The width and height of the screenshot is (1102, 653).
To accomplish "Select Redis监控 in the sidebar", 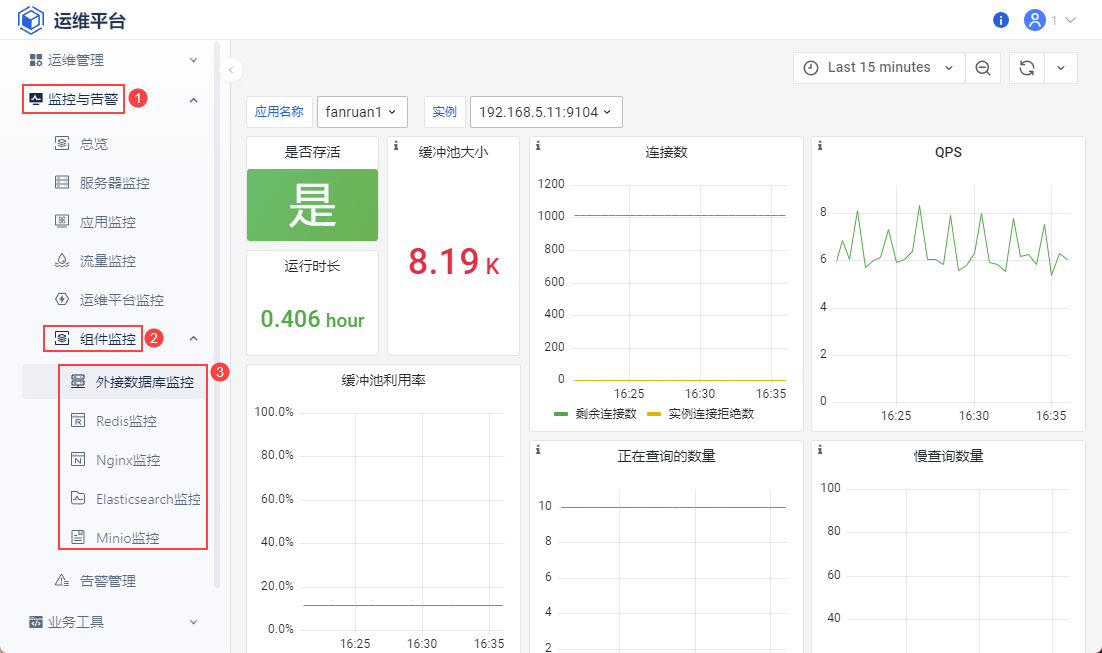I will [x=126, y=421].
